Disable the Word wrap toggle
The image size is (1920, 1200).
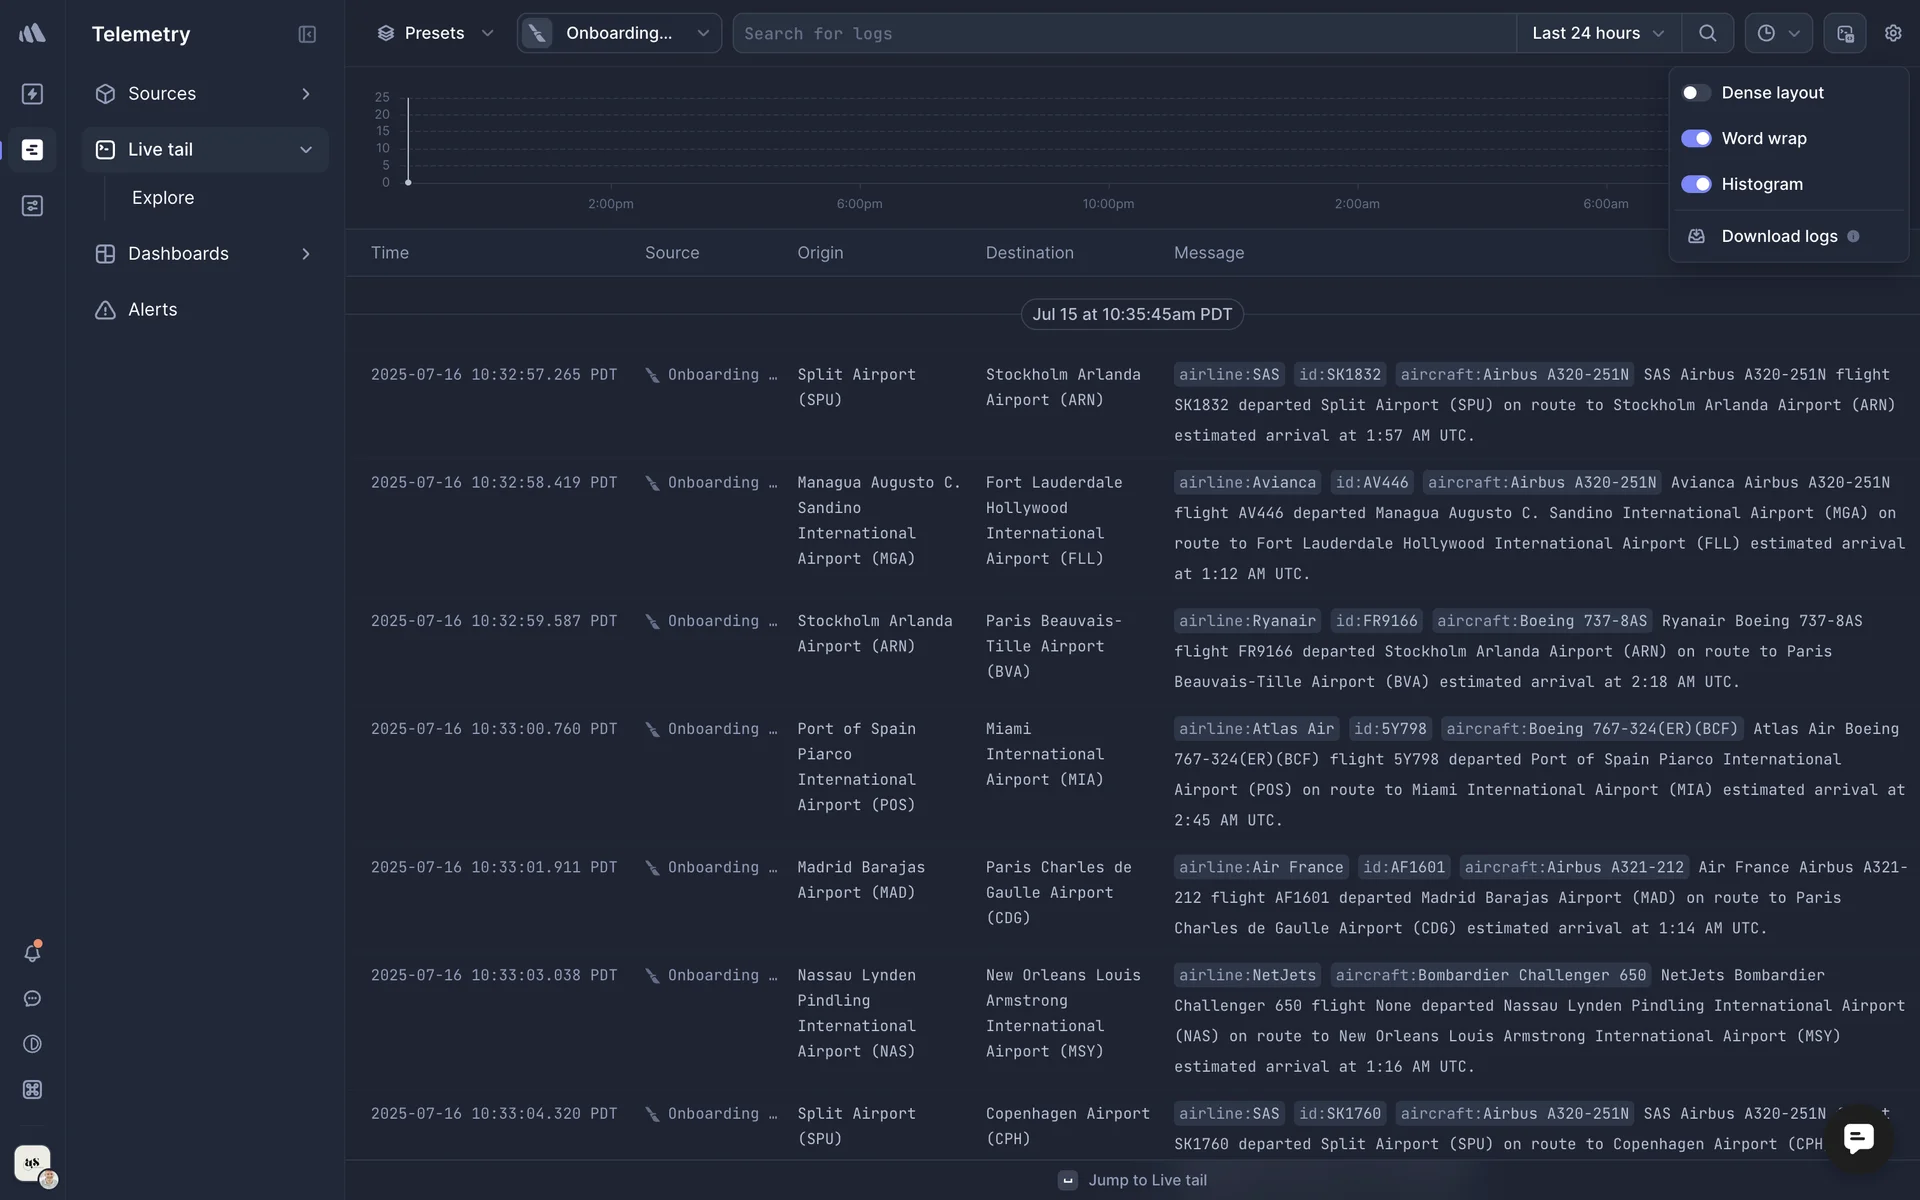pos(1696,139)
